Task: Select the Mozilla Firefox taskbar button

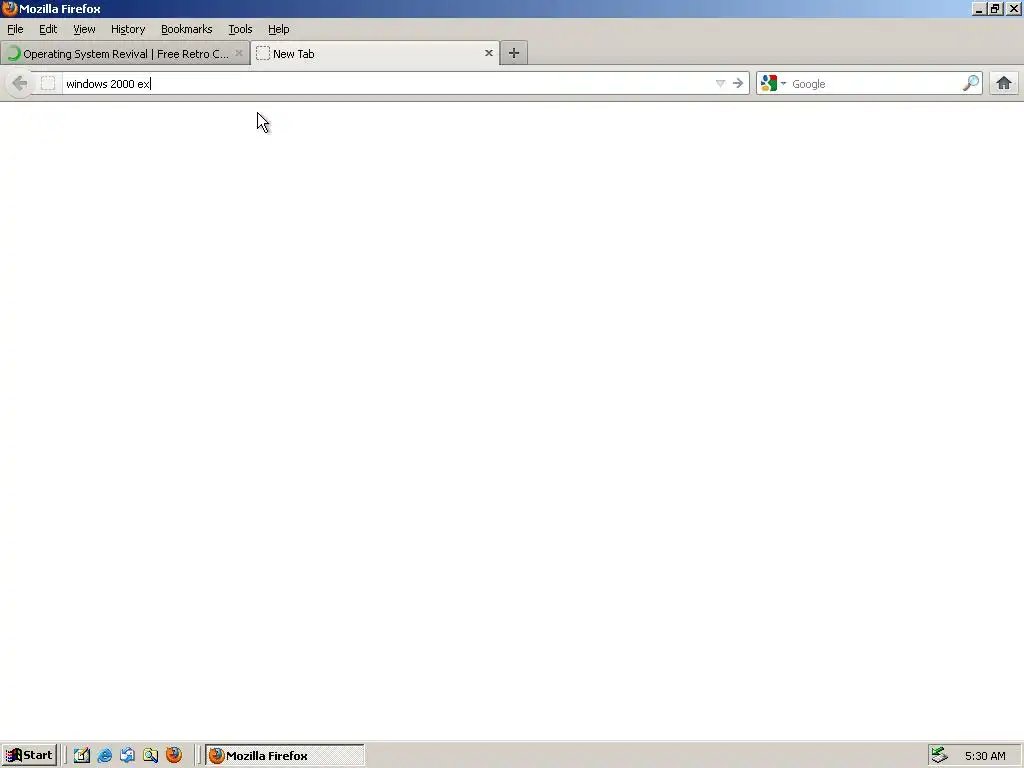Action: 285,756
